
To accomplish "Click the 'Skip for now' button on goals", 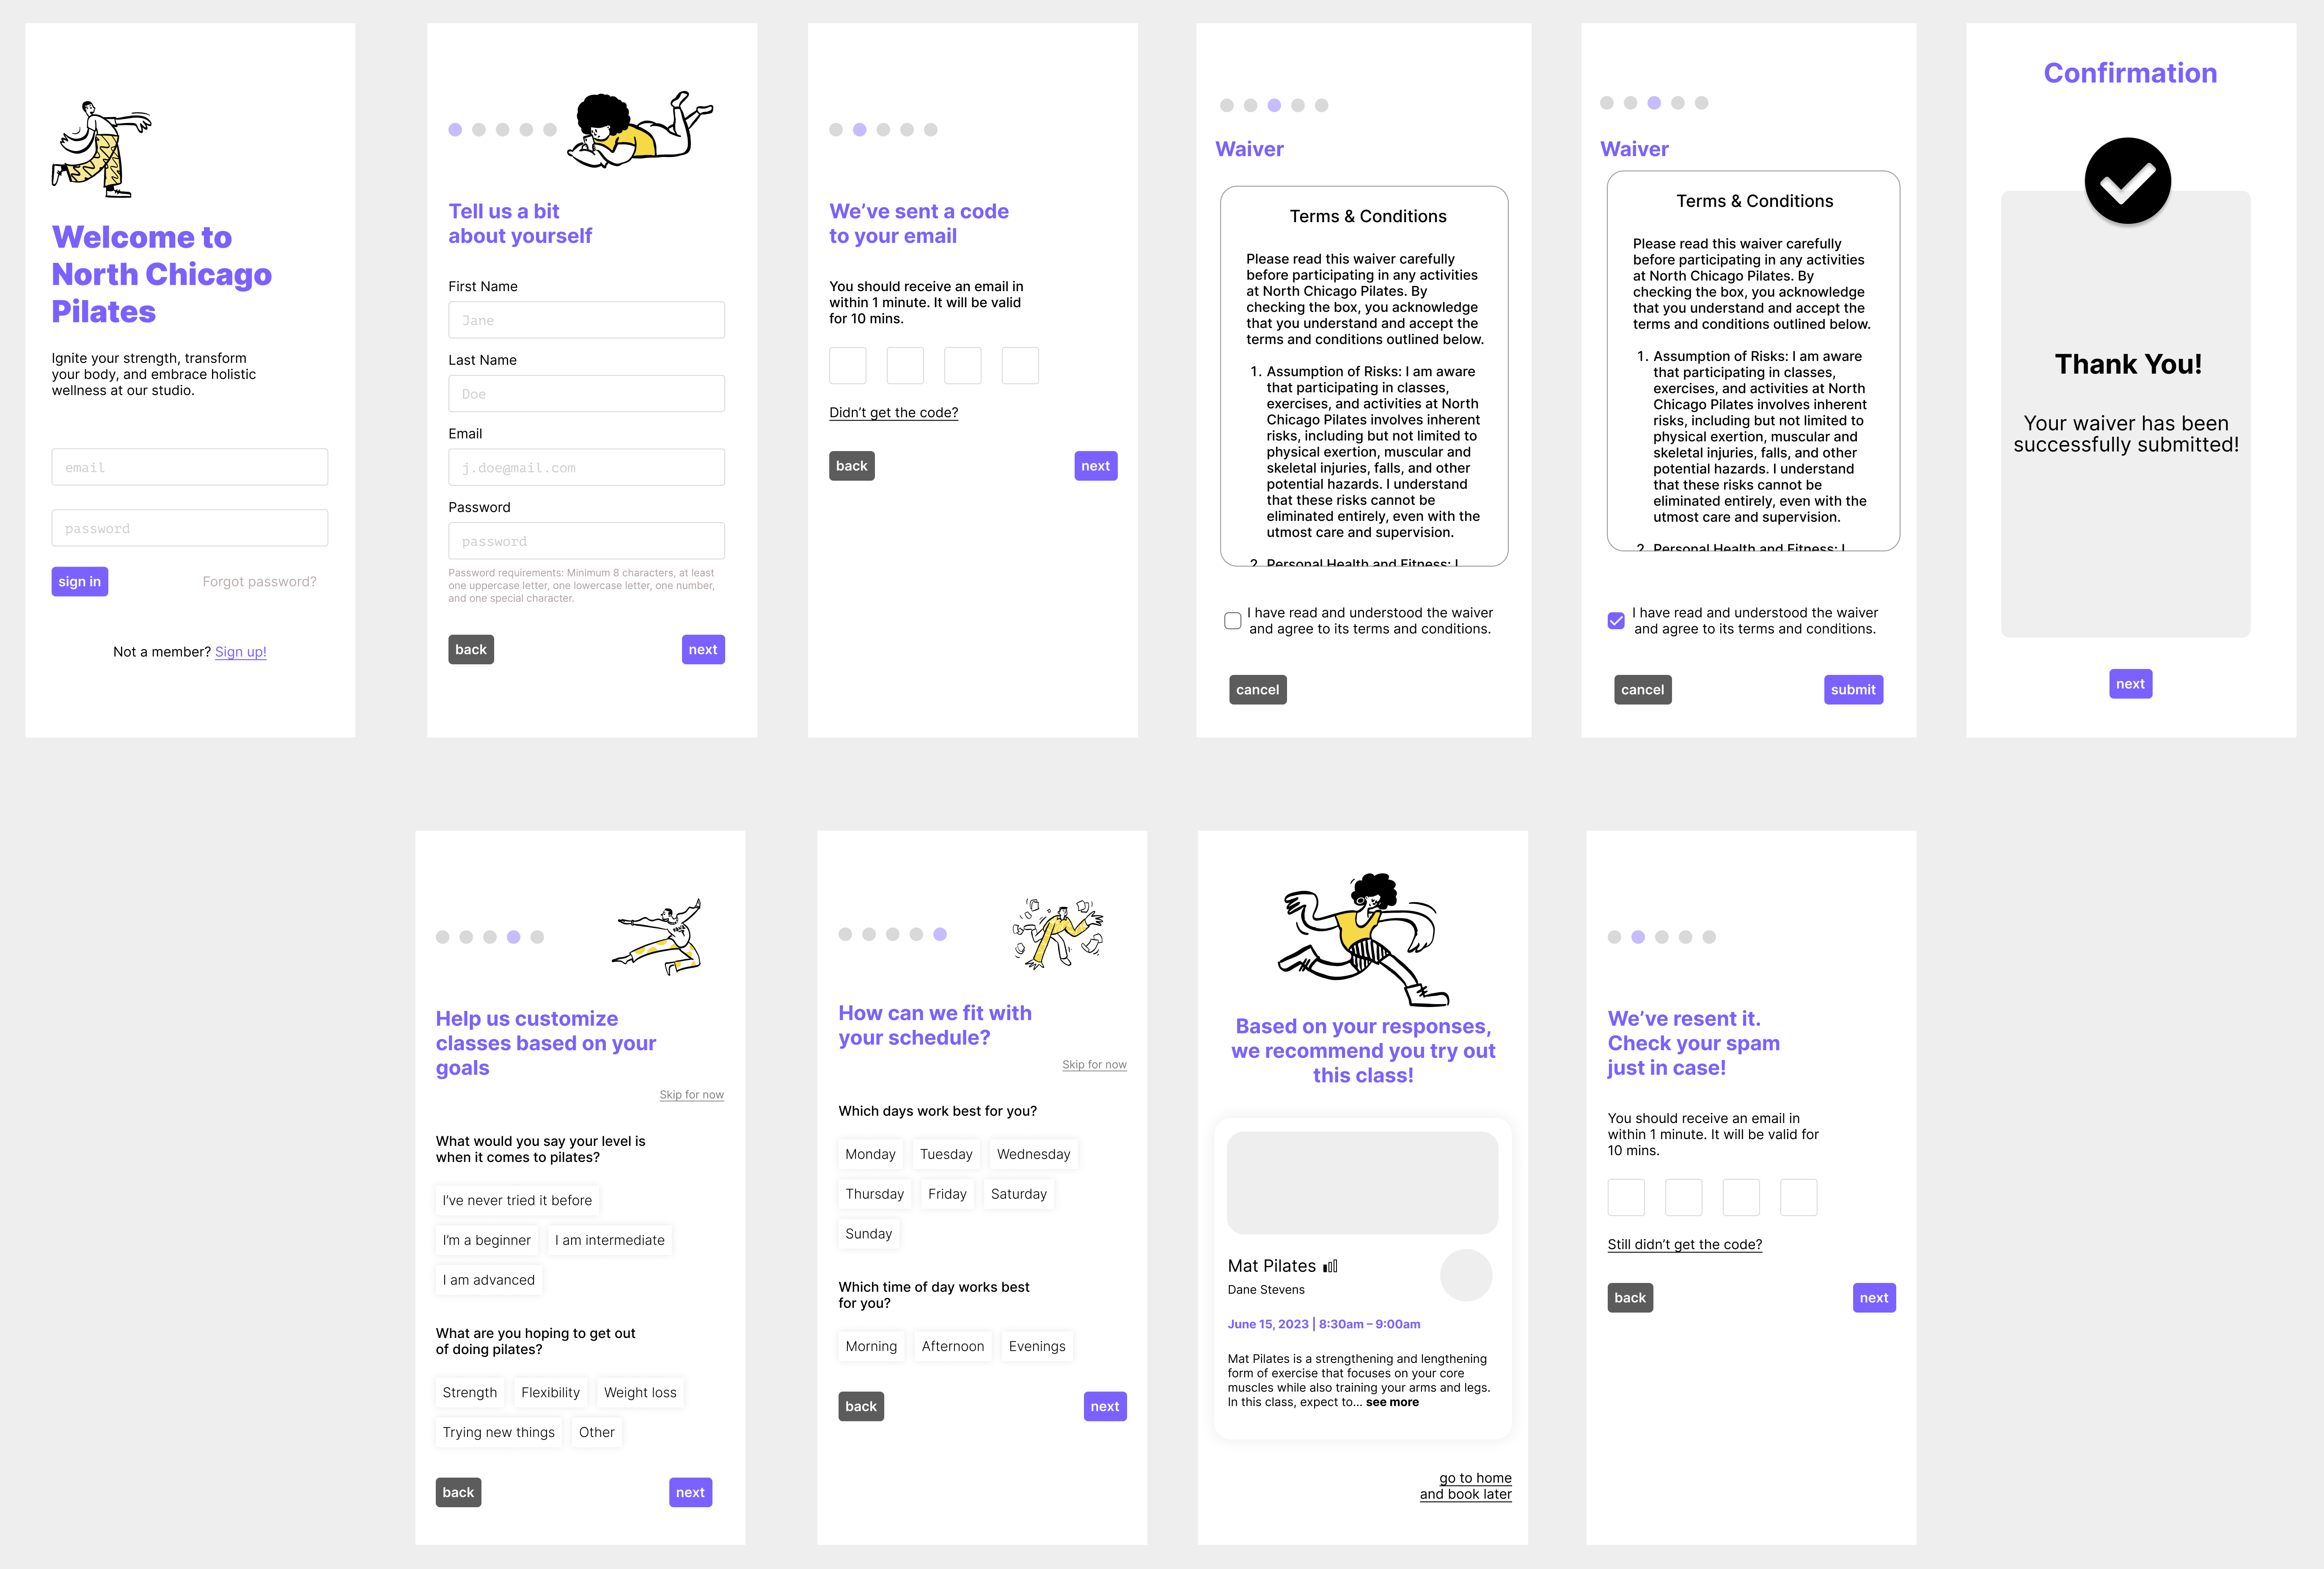I will coord(693,1094).
